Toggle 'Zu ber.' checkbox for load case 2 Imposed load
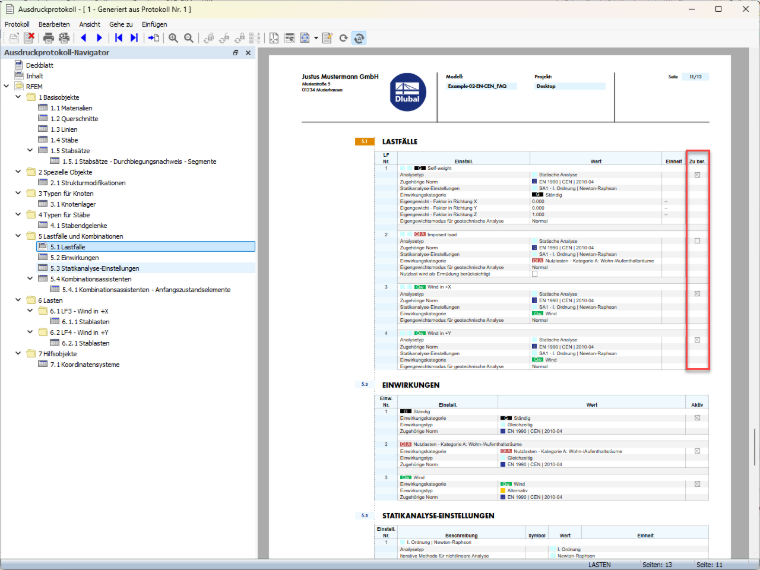This screenshot has height=570, width=760. (x=697, y=241)
